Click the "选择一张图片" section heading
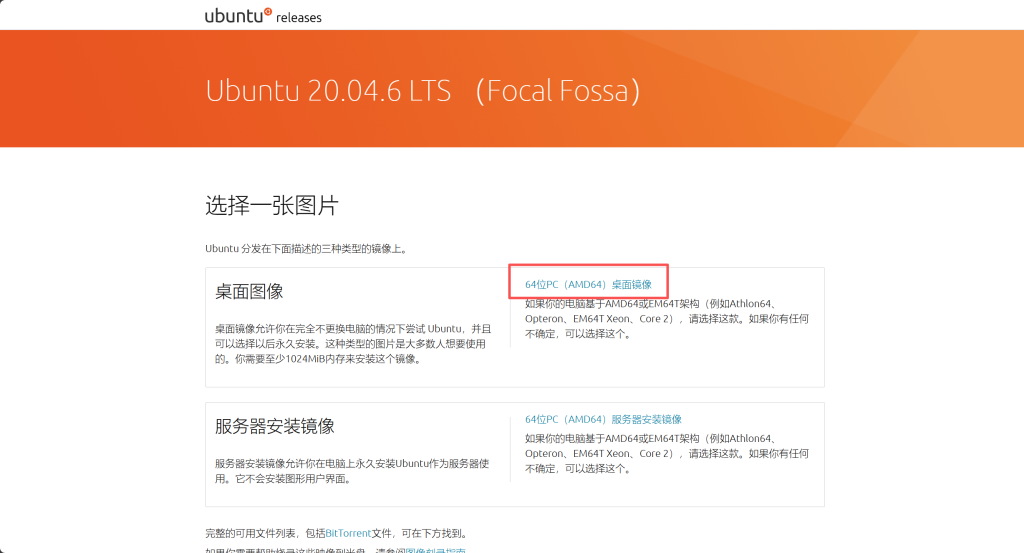This screenshot has height=553, width=1024. pos(272,206)
